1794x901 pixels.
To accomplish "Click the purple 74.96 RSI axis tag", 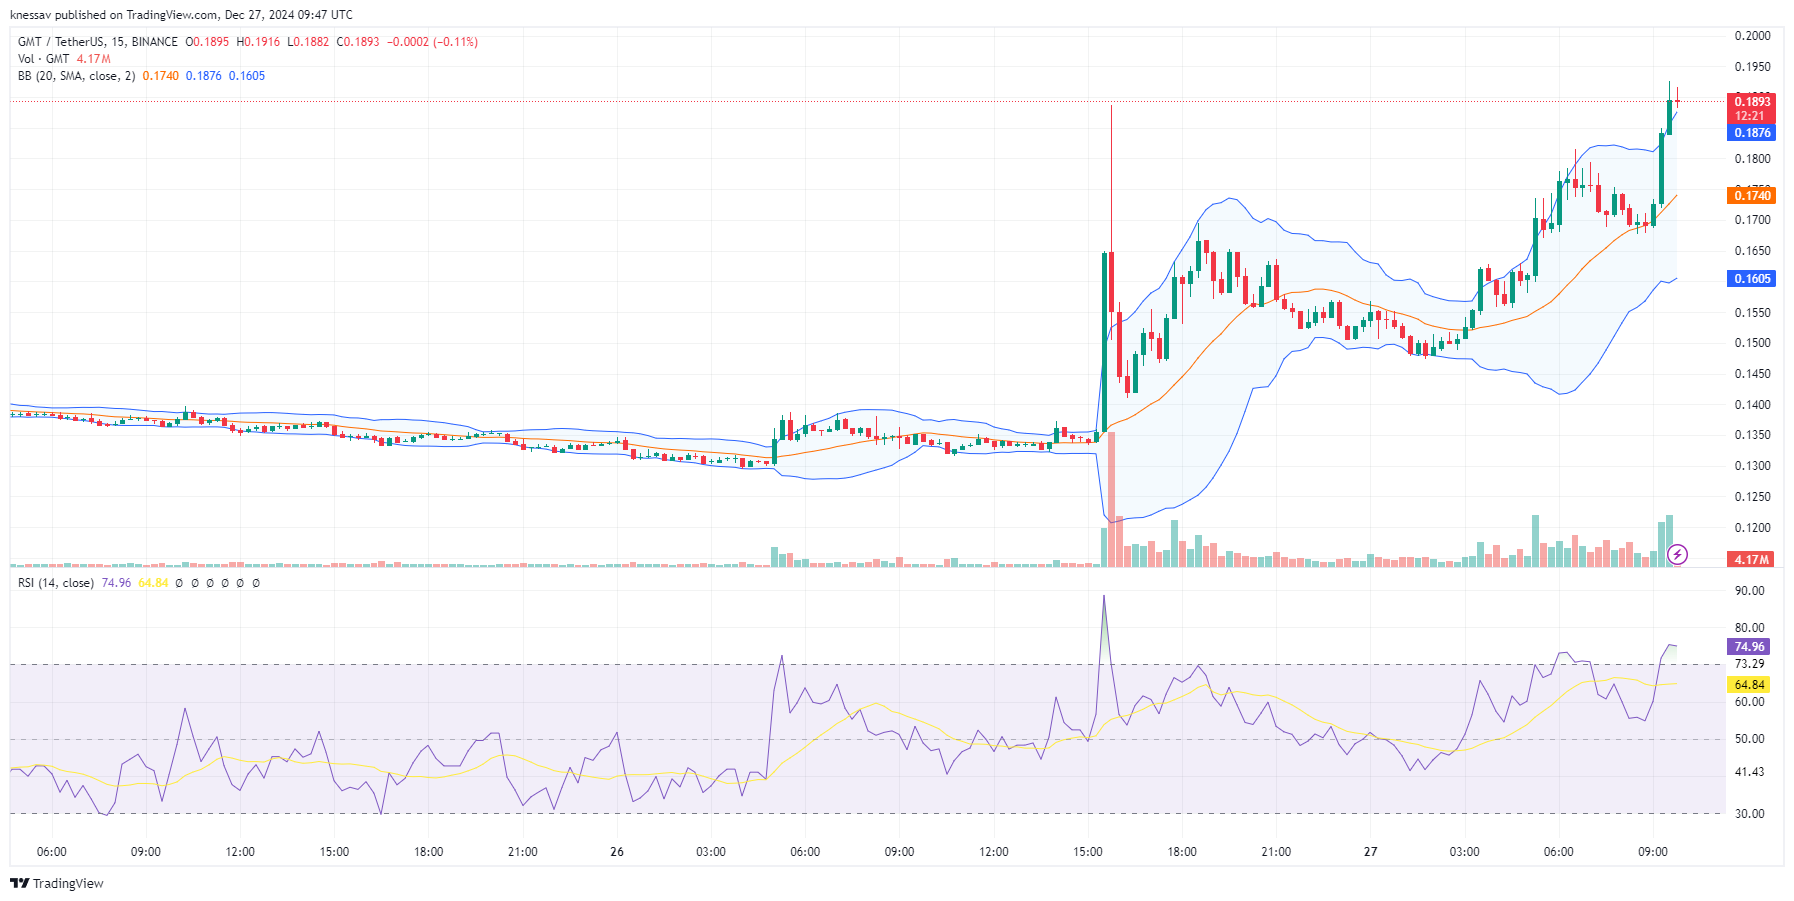I will 1749,647.
